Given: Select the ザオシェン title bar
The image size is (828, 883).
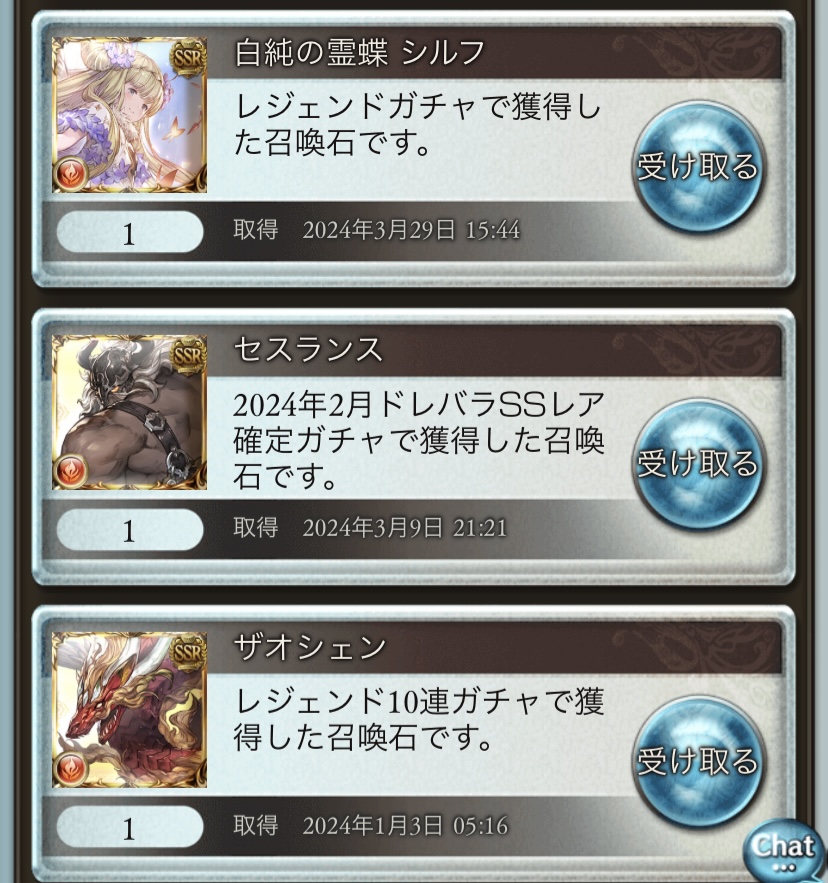Looking at the screenshot, I should (495, 648).
